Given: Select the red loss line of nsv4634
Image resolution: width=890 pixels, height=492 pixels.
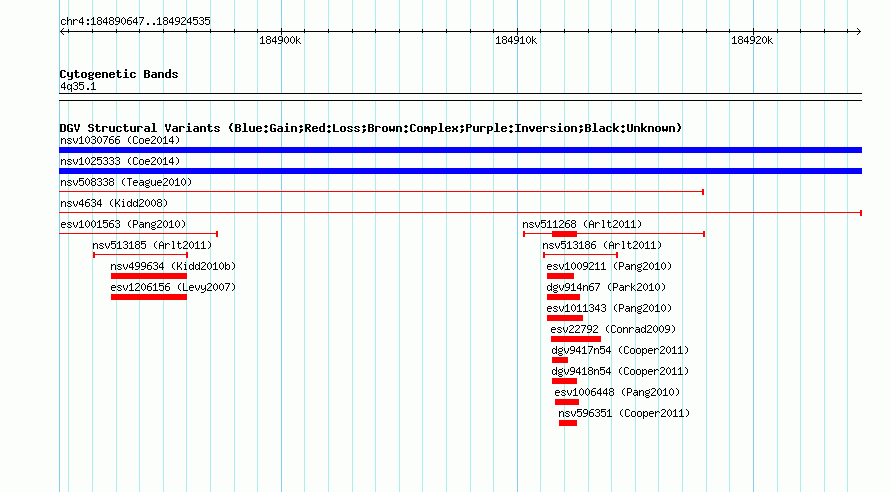Looking at the screenshot, I should (x=460, y=213).
